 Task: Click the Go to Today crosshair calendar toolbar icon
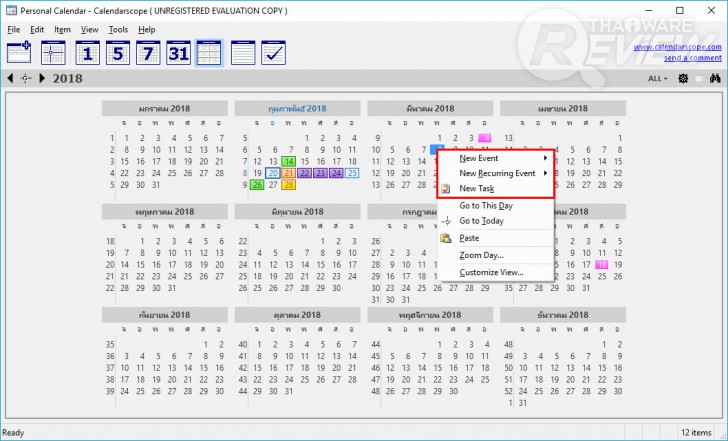pos(53,52)
